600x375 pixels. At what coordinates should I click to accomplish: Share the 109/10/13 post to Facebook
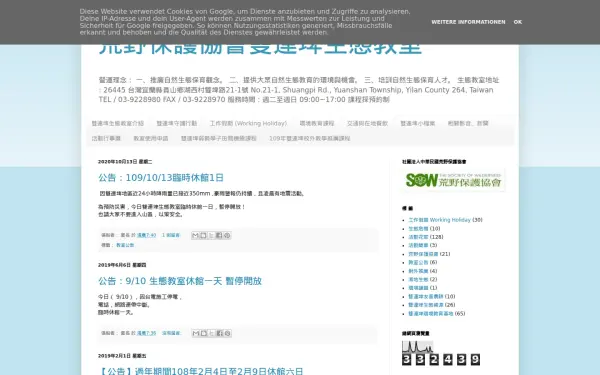coord(219,235)
